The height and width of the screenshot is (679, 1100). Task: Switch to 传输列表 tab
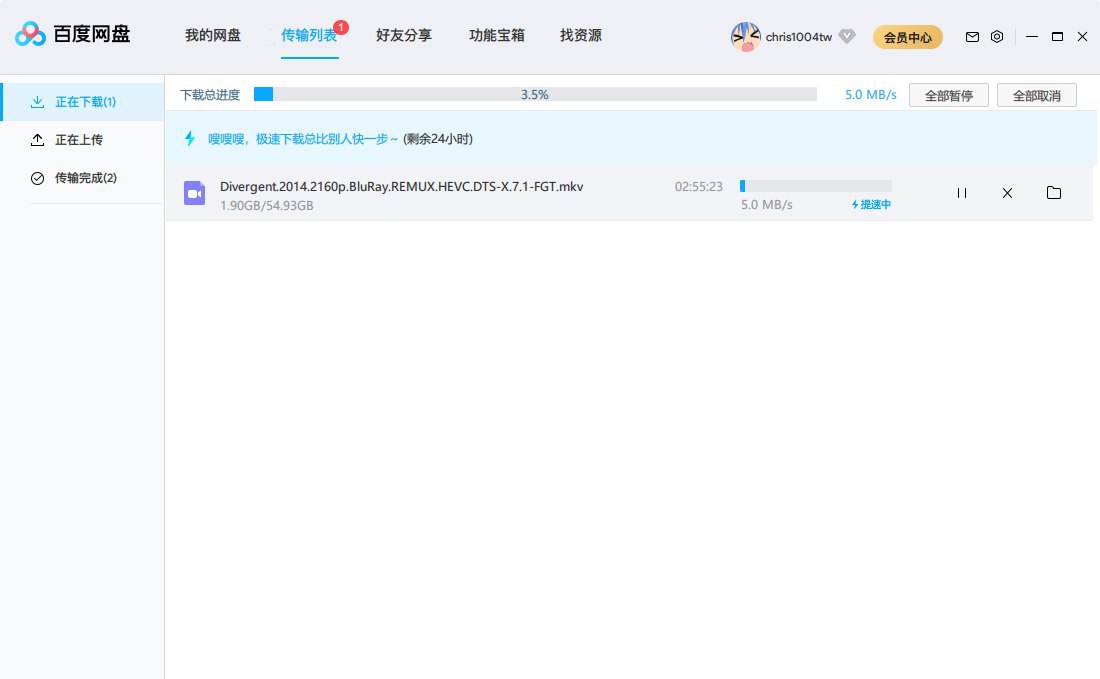pos(309,35)
